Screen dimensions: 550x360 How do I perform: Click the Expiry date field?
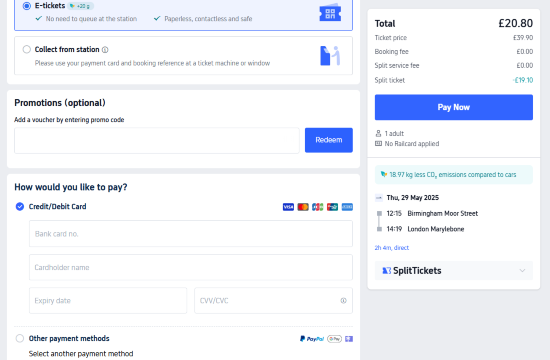pos(108,301)
